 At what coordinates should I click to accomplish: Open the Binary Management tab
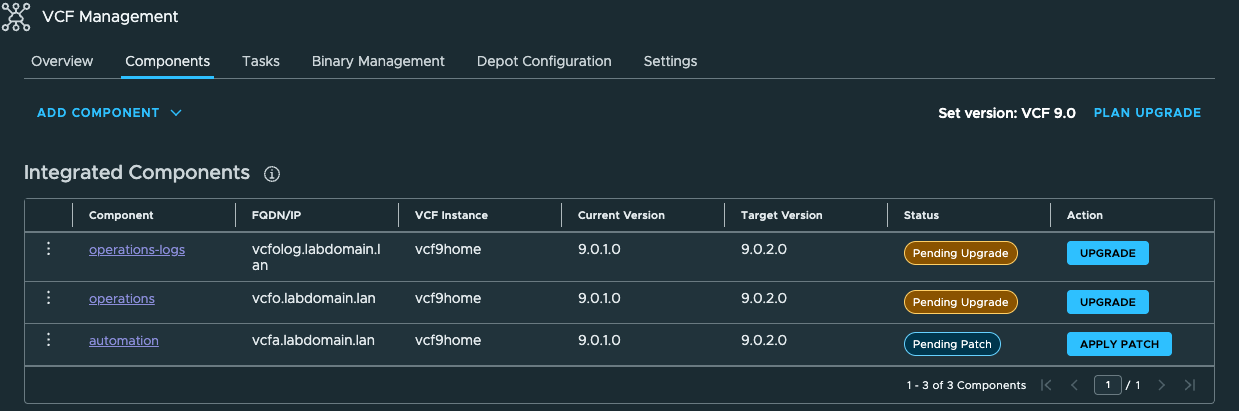pos(378,61)
